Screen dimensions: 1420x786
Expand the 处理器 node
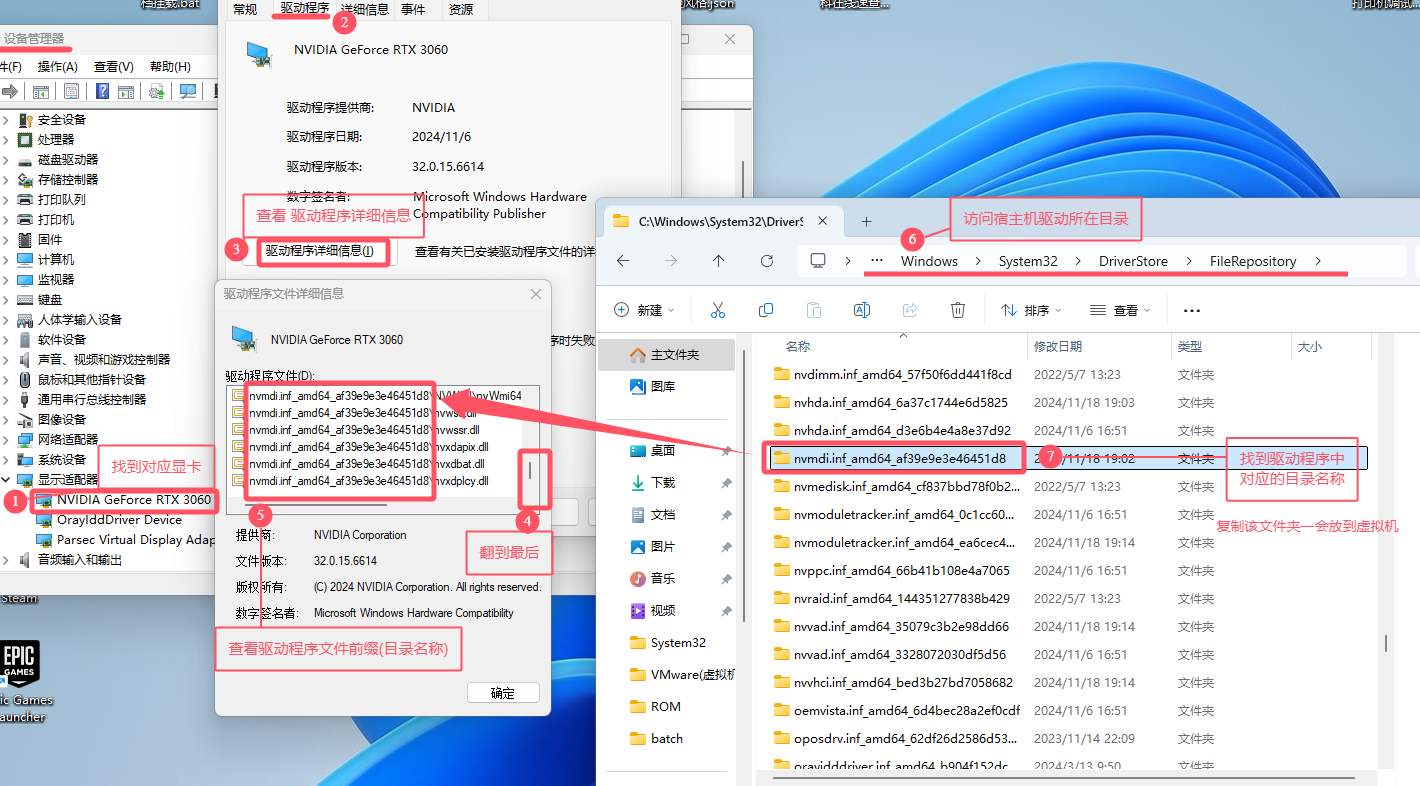click(6, 139)
